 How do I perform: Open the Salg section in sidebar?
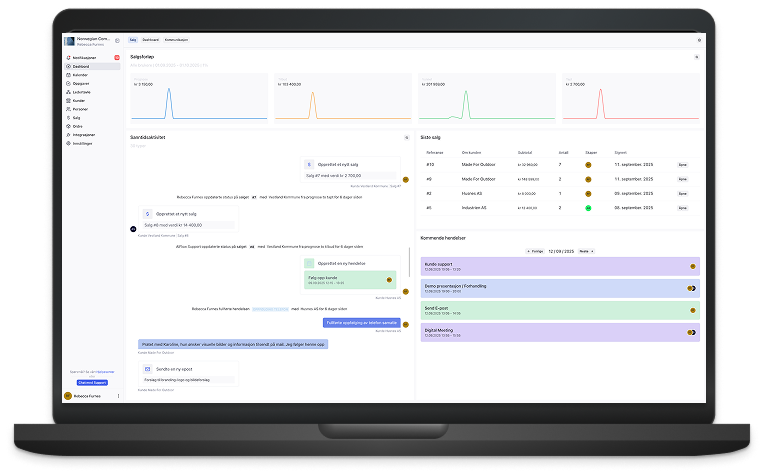(77, 117)
